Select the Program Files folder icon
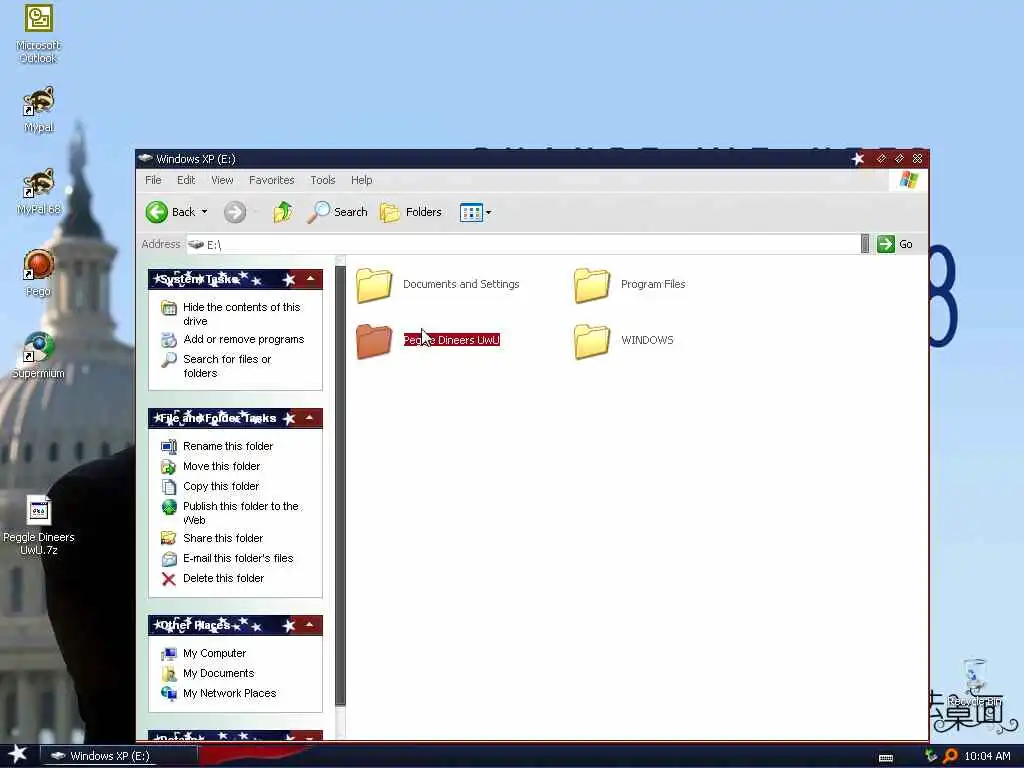 click(x=592, y=285)
